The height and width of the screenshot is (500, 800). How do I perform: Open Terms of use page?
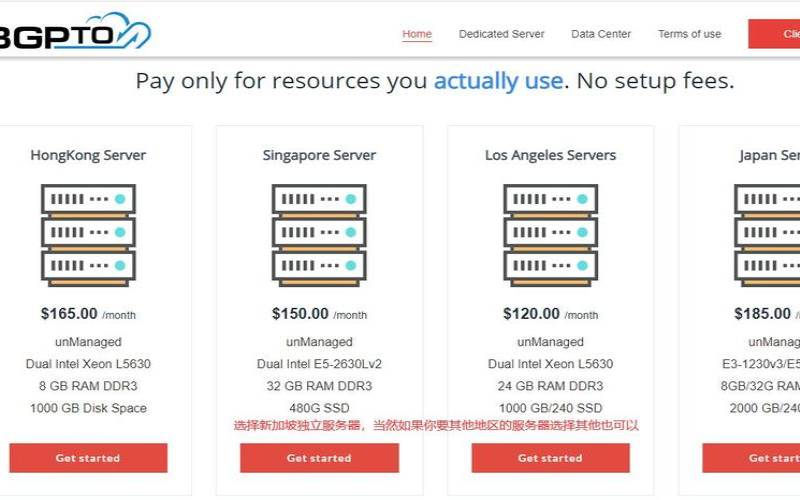pos(689,34)
